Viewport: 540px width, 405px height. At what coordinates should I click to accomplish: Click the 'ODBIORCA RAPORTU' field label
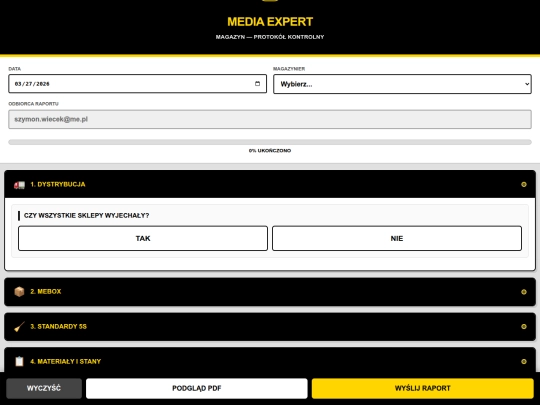pyautogui.click(x=33, y=104)
